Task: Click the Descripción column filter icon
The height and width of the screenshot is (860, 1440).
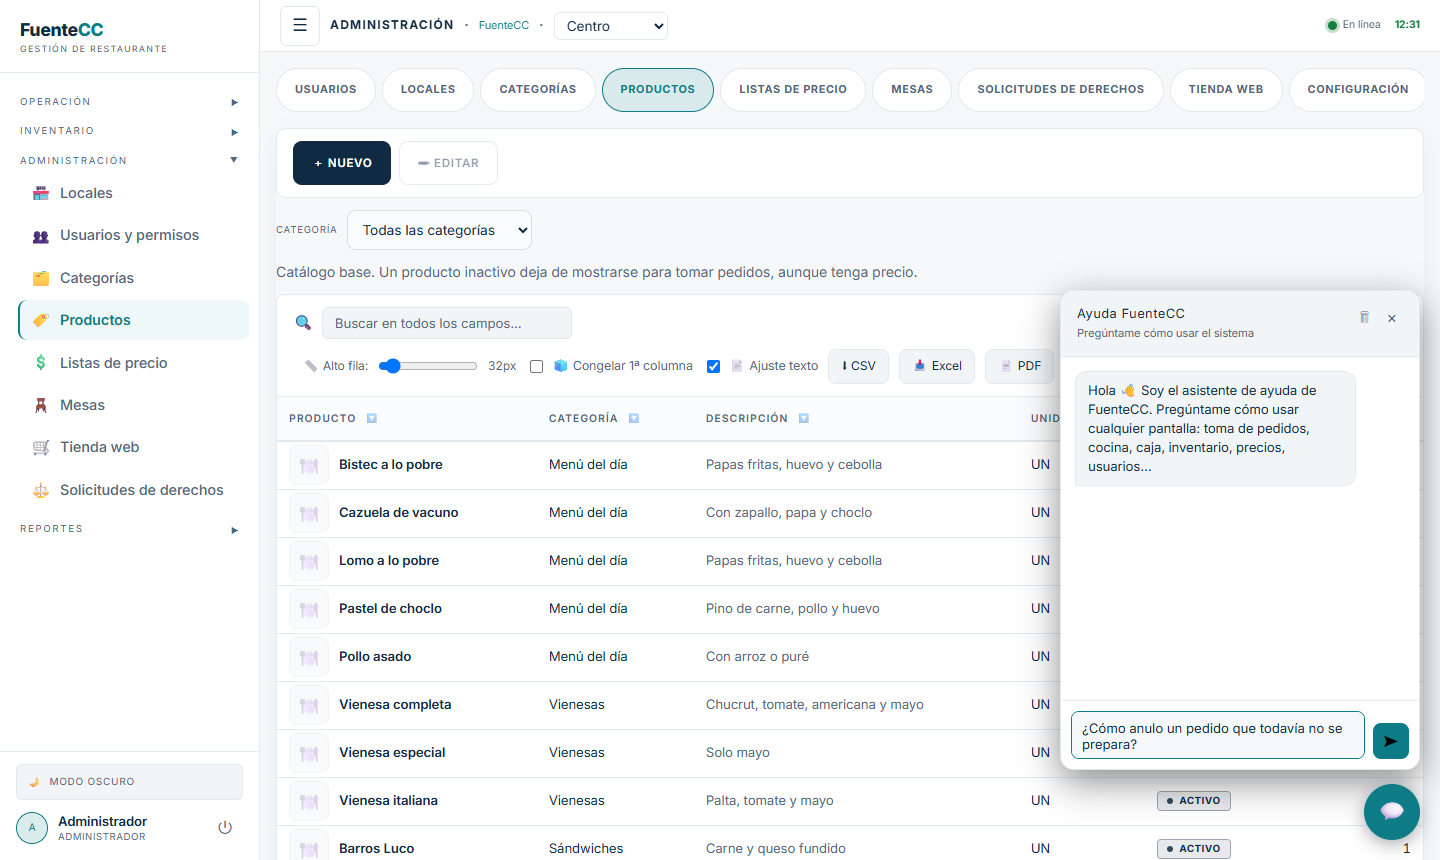Action: [804, 419]
